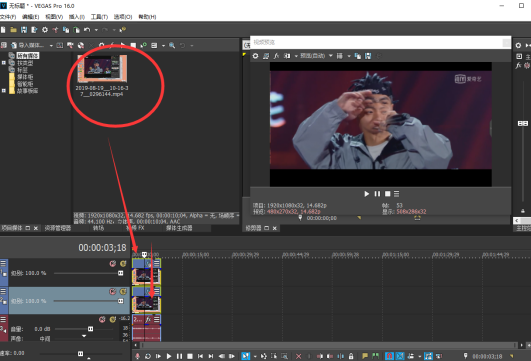Image resolution: width=531 pixels, height=361 pixels.
Task: Close the project media panel tab
Action: 36,228
